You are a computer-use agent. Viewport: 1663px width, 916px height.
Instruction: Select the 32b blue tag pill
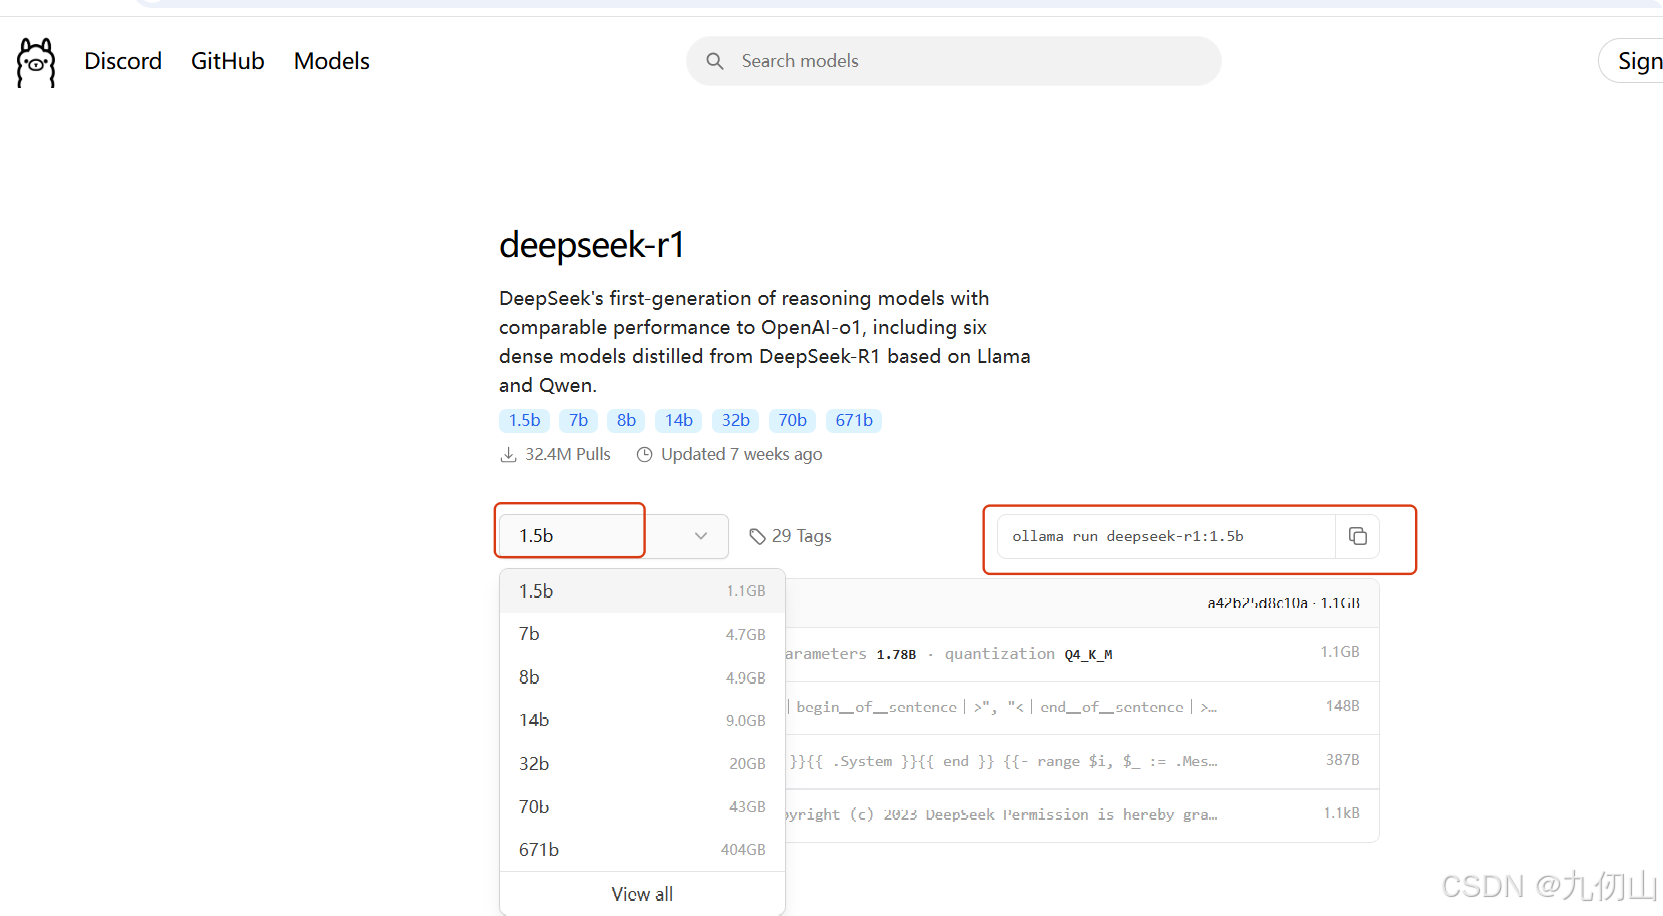736,420
